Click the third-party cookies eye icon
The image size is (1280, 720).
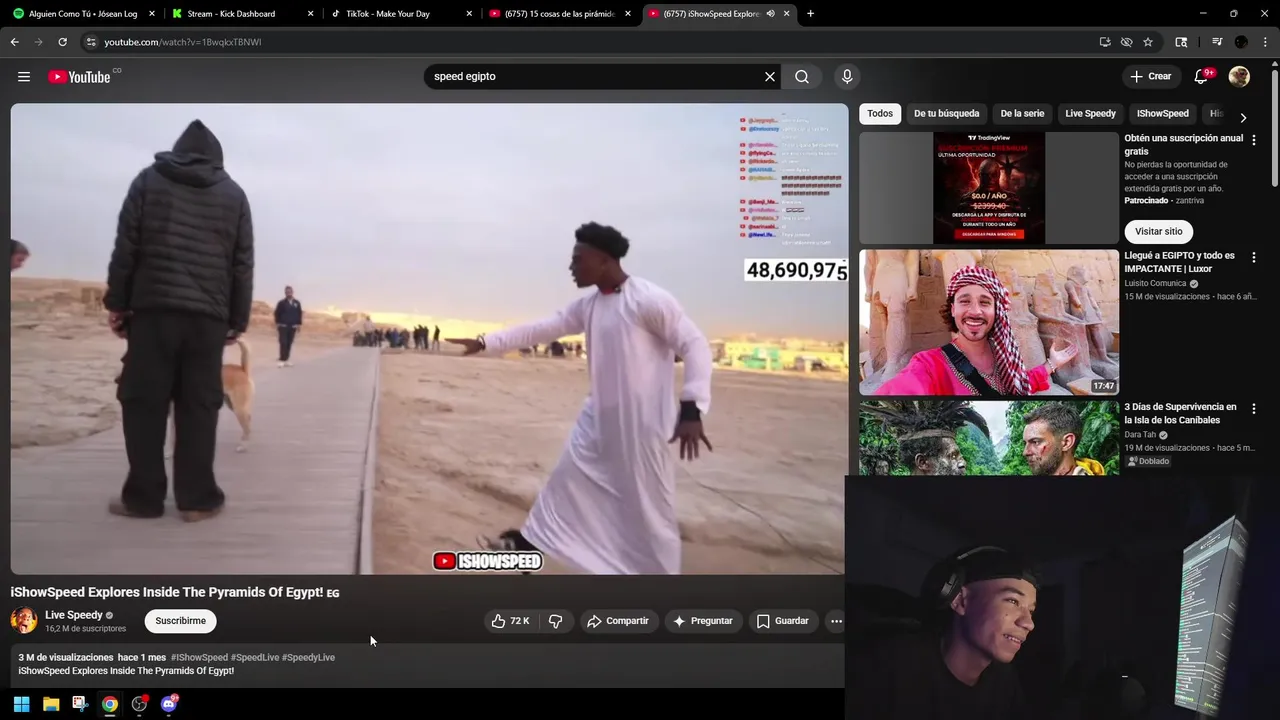pyautogui.click(x=1127, y=42)
